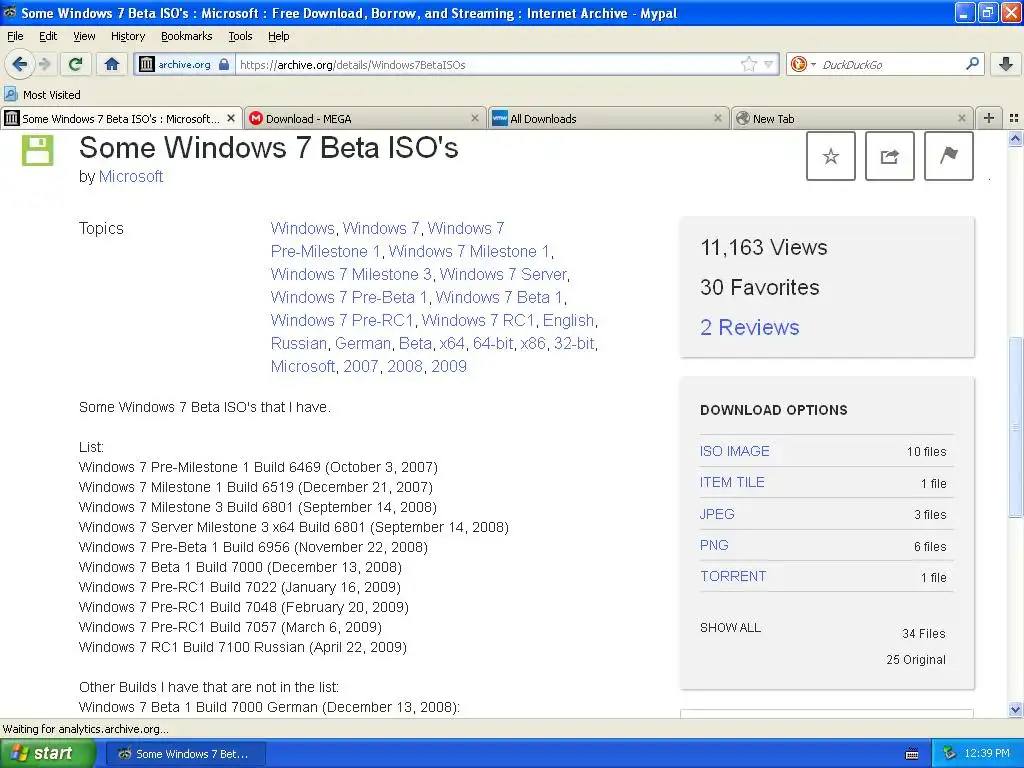
Task: Click the system tray network icon
Action: (950, 754)
